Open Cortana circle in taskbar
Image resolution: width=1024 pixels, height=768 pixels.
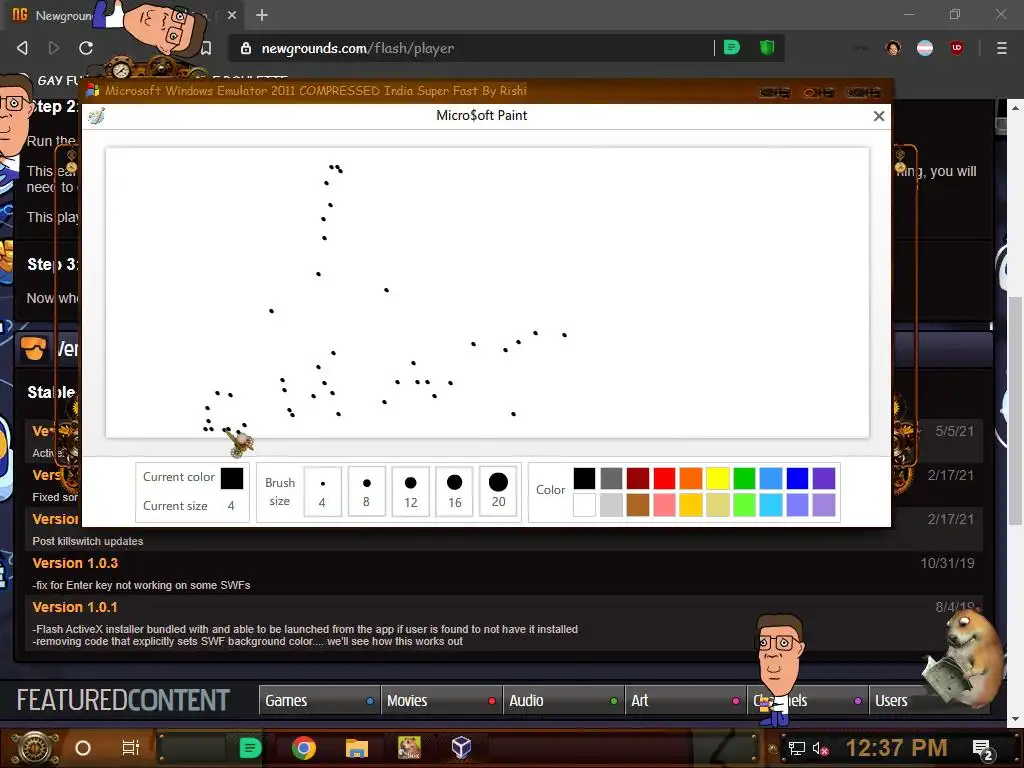[83, 748]
